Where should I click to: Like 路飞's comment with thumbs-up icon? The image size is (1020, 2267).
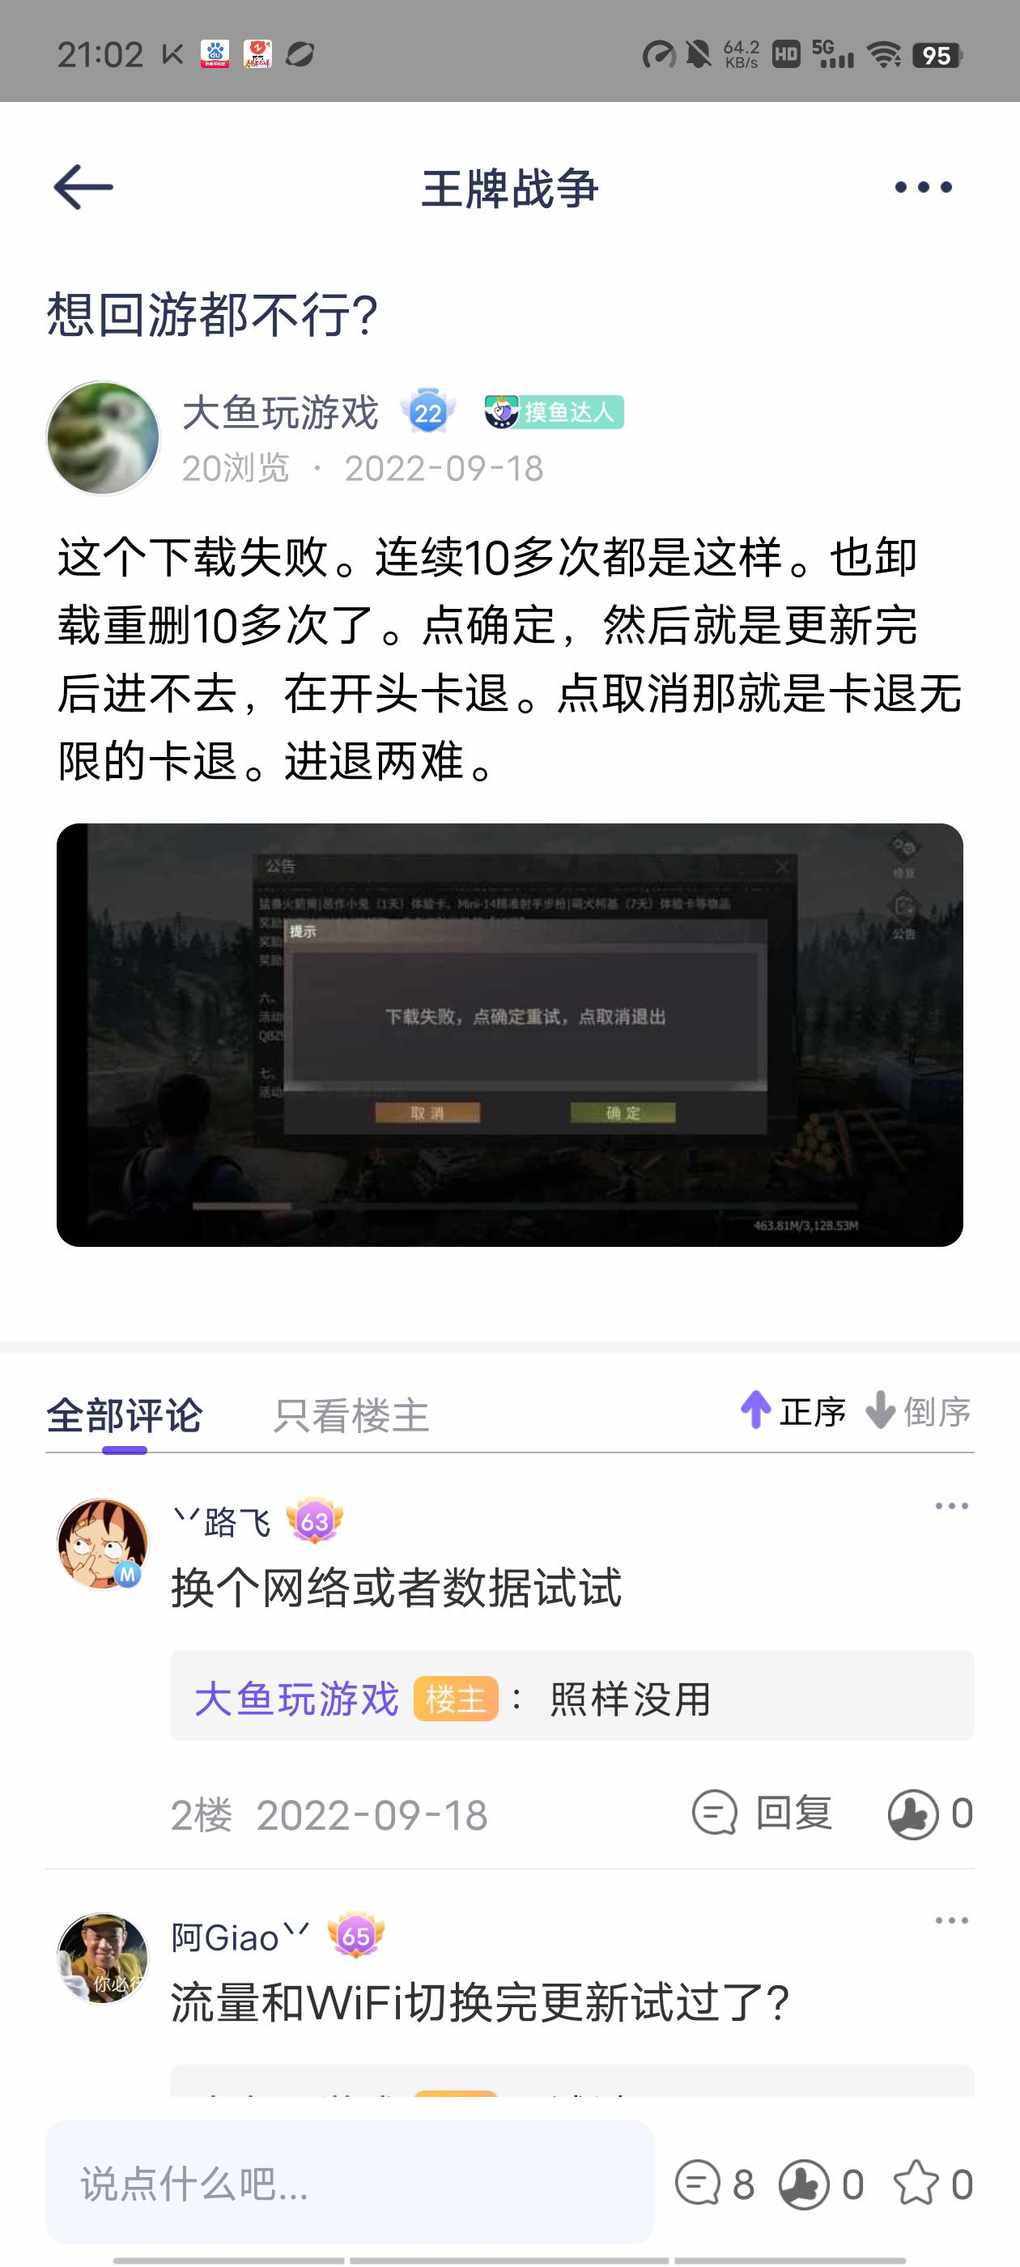pyautogui.click(x=913, y=1813)
